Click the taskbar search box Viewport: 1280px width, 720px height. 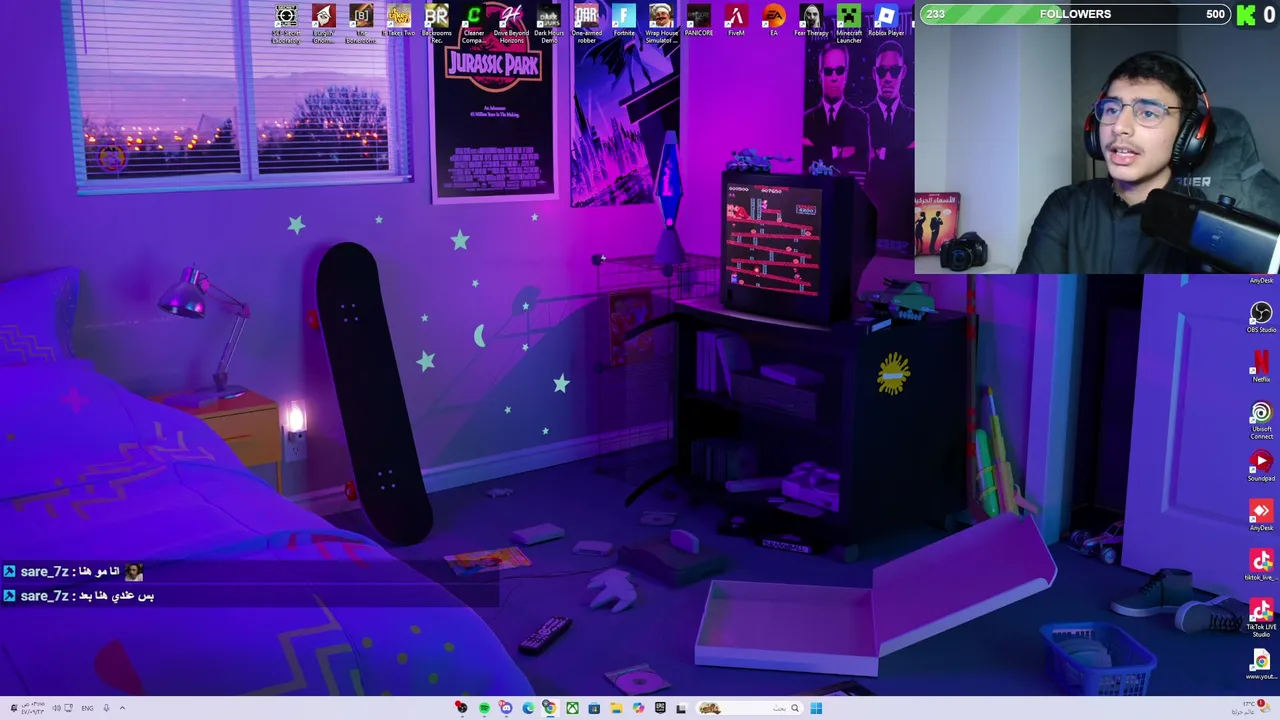pos(750,708)
